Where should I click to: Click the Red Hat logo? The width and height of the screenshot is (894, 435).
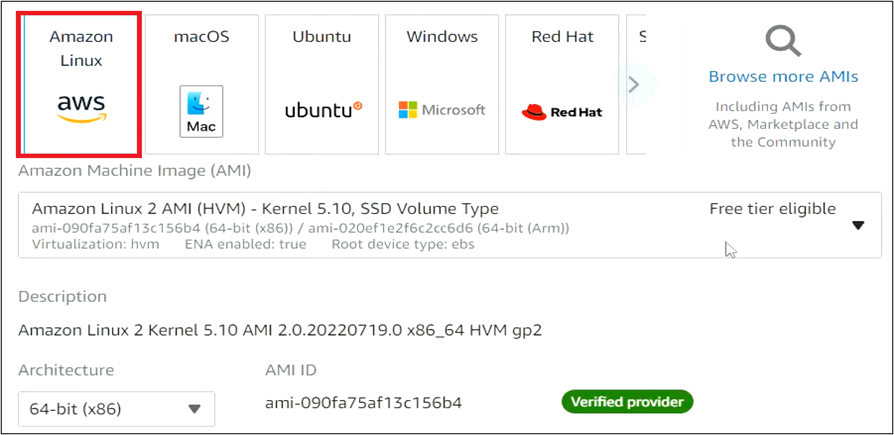562,111
